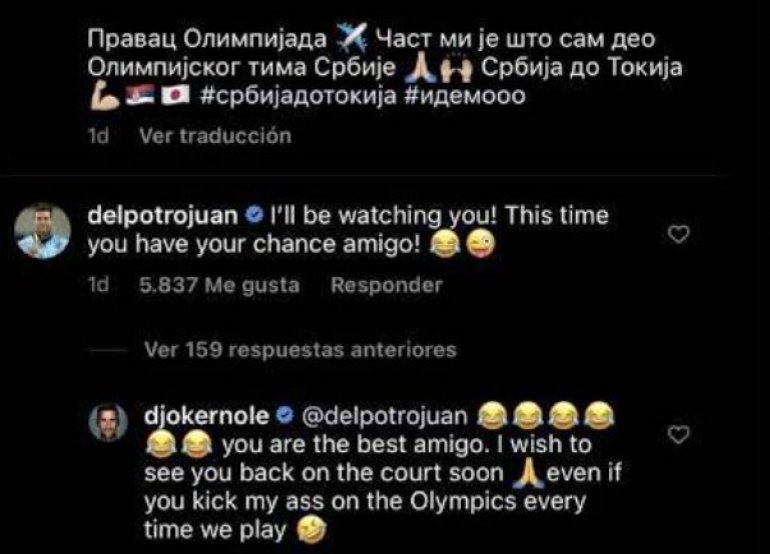Expand Ver 159 respuestas anteriores
The width and height of the screenshot is (770, 554).
pos(301,350)
